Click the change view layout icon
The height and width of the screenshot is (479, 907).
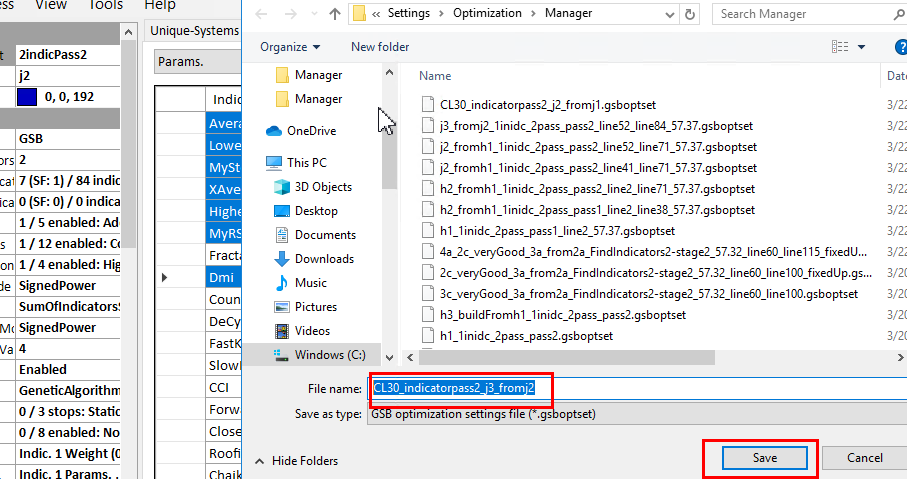pyautogui.click(x=840, y=47)
